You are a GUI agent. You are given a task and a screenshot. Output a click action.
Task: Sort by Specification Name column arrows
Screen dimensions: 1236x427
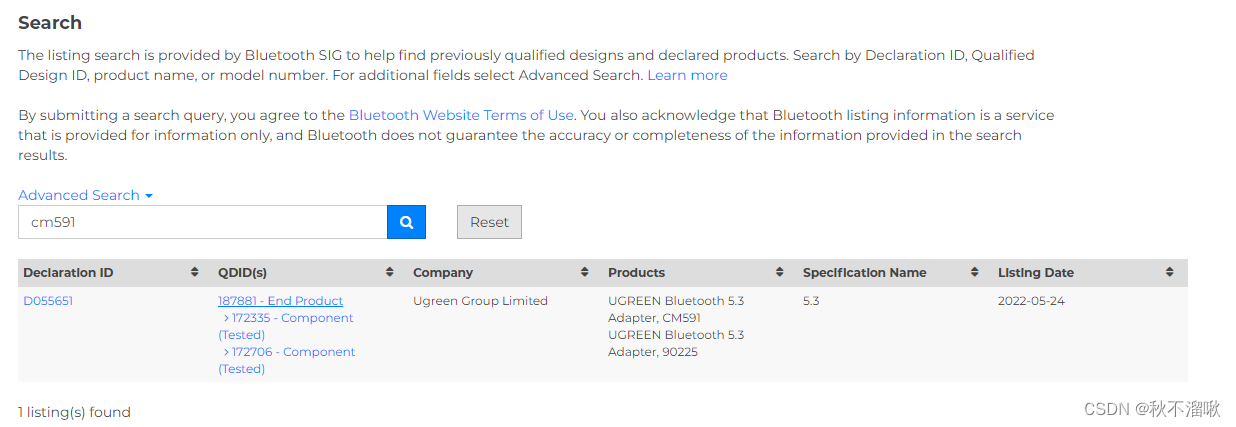[974, 272]
